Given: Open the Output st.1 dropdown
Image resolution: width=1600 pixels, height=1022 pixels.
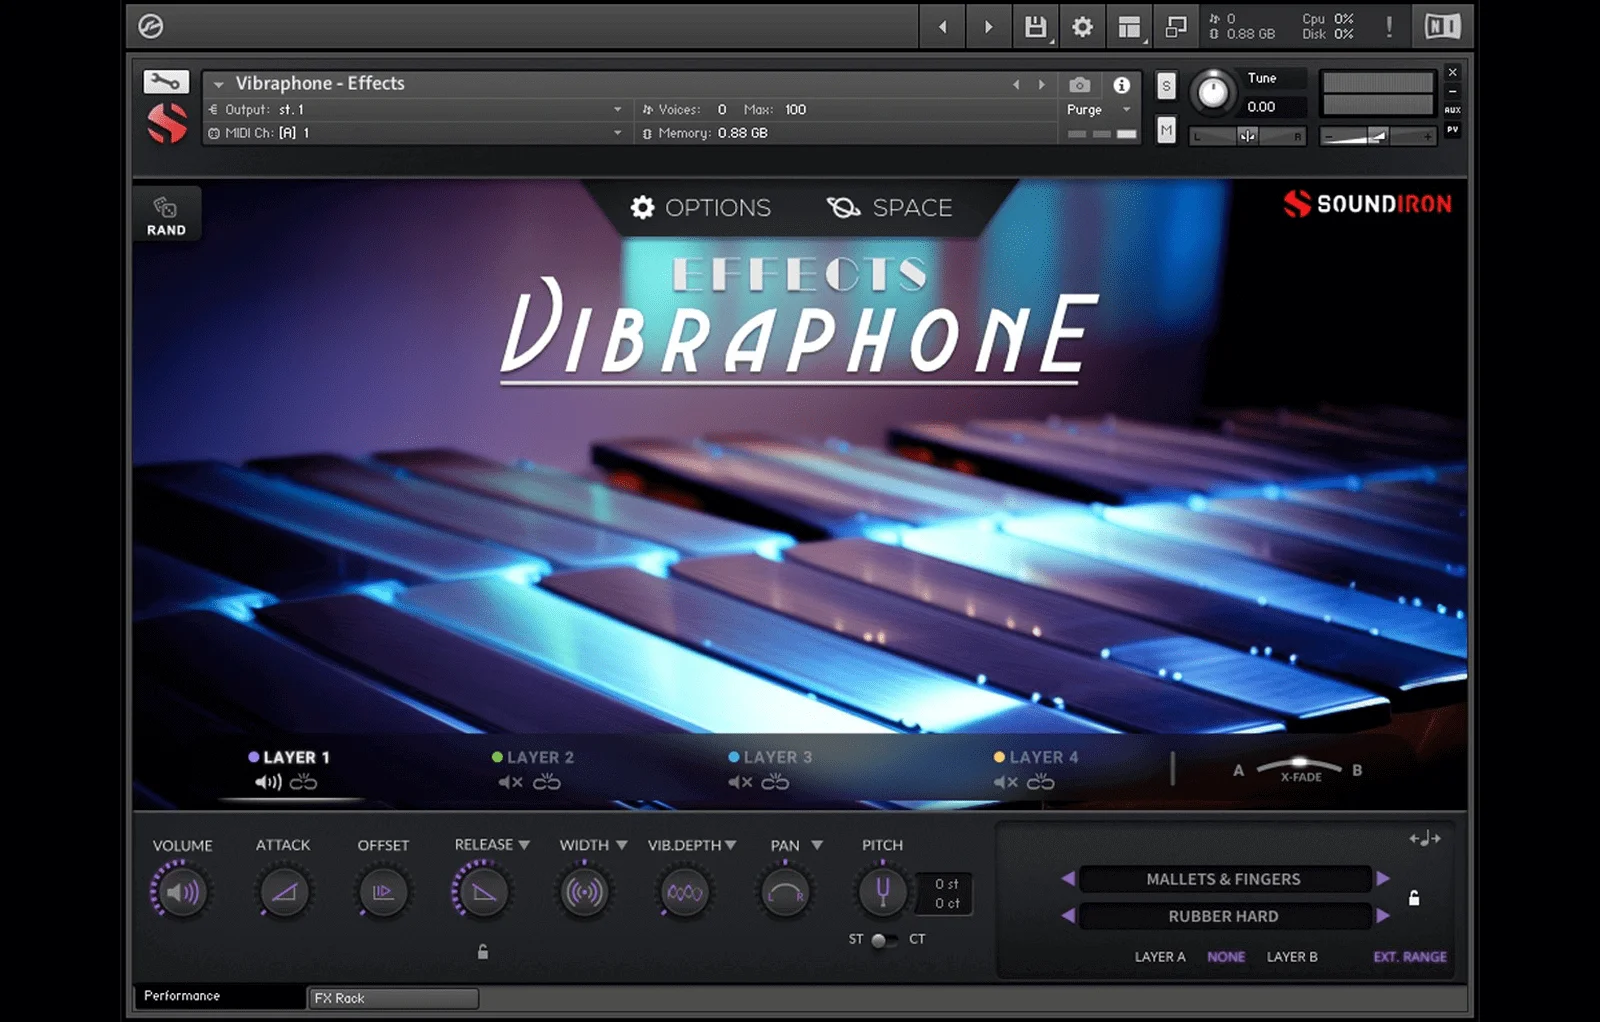Looking at the screenshot, I should click(x=617, y=110).
